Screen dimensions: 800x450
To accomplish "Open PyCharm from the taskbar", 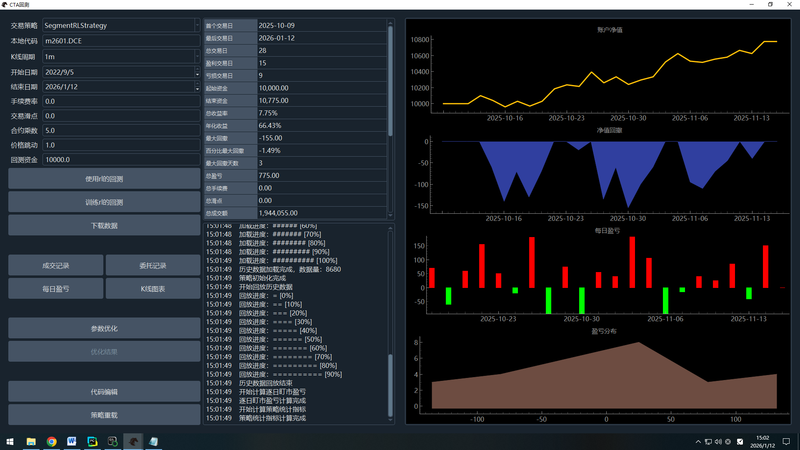I will point(92,441).
